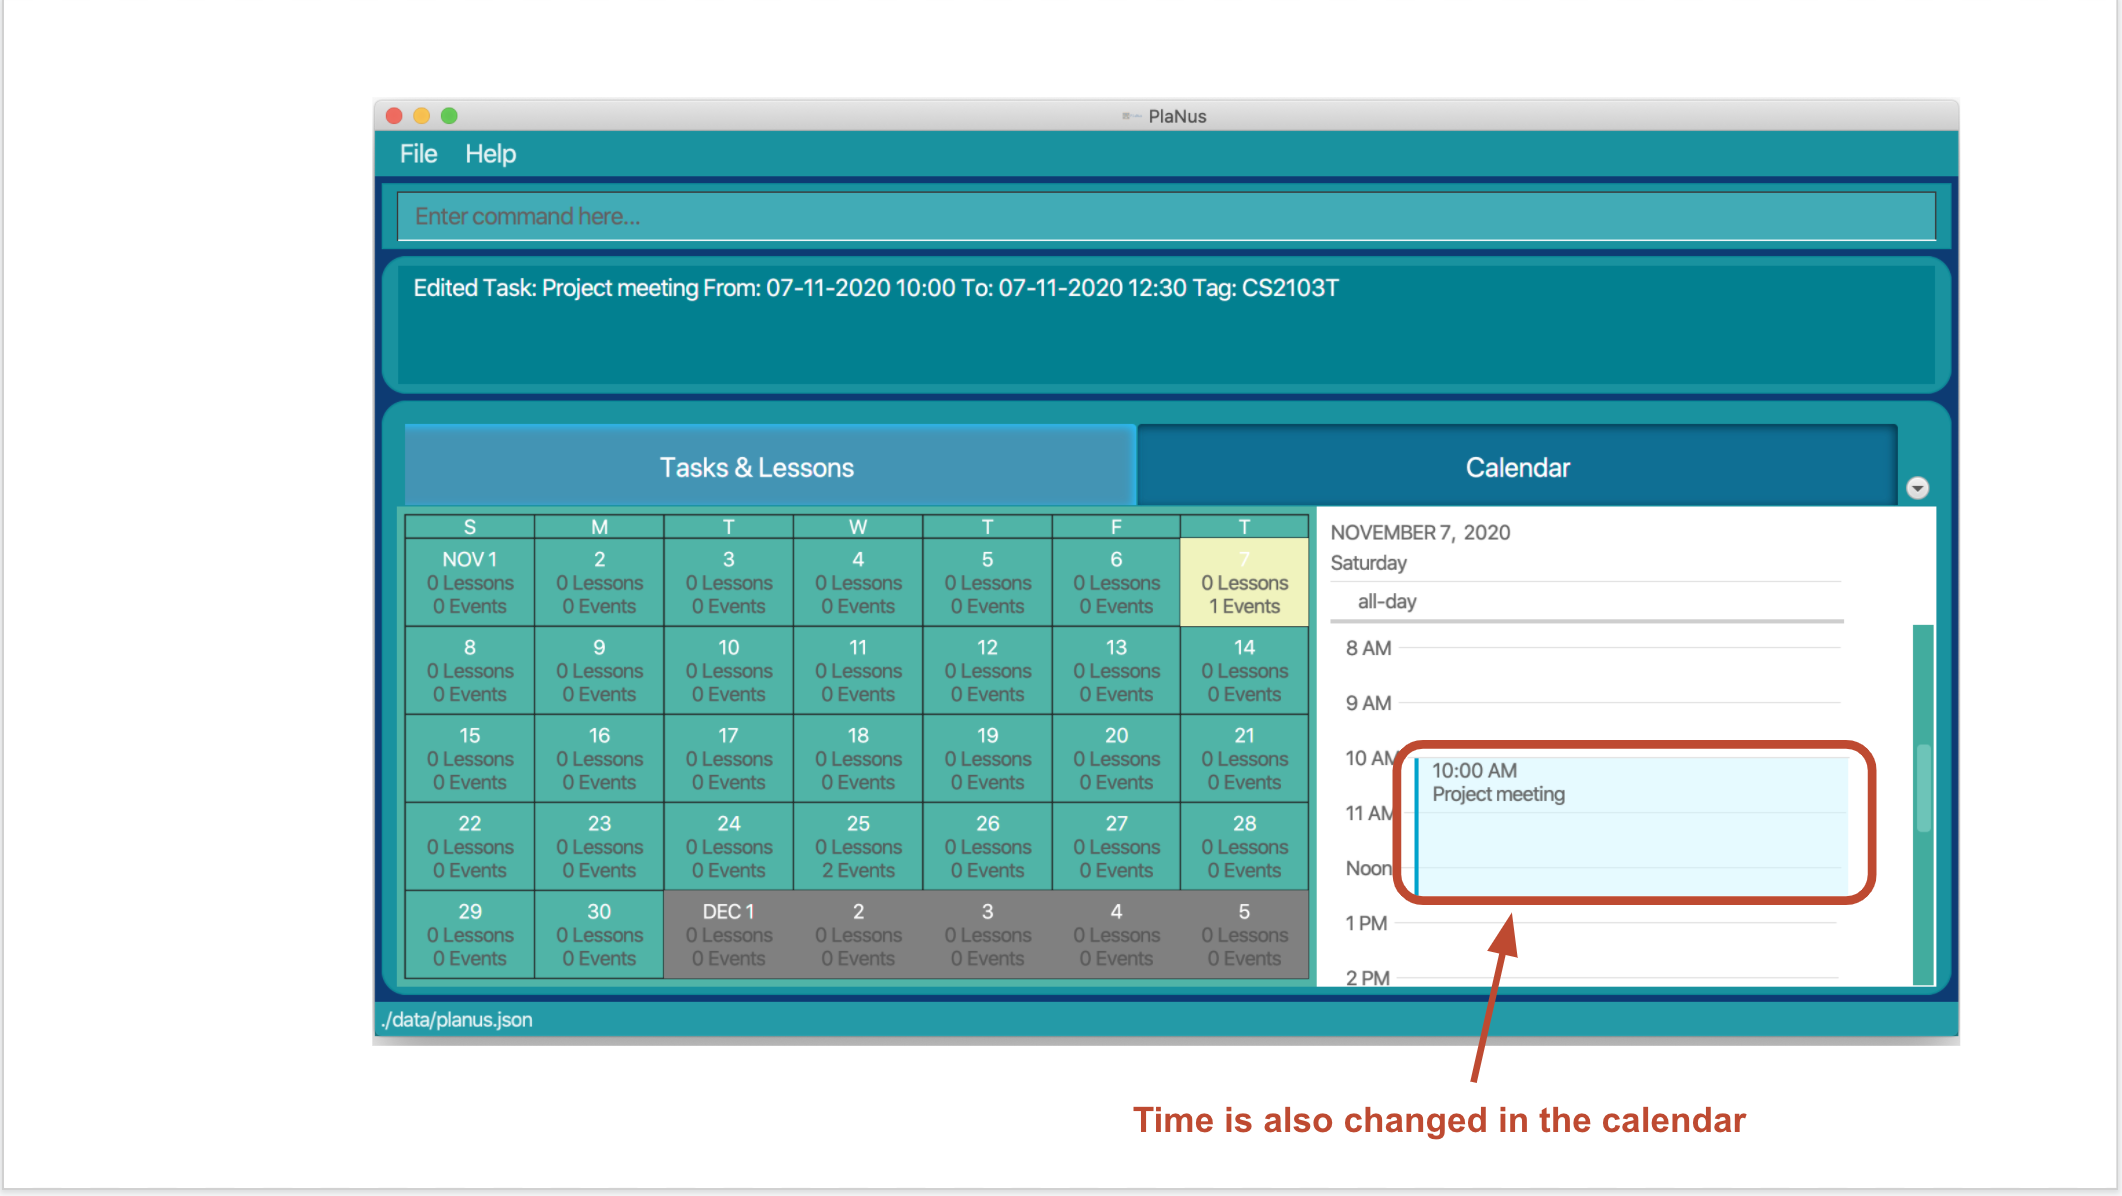Click the 9 AM time label
Image resolution: width=2122 pixels, height=1196 pixels.
[1368, 703]
